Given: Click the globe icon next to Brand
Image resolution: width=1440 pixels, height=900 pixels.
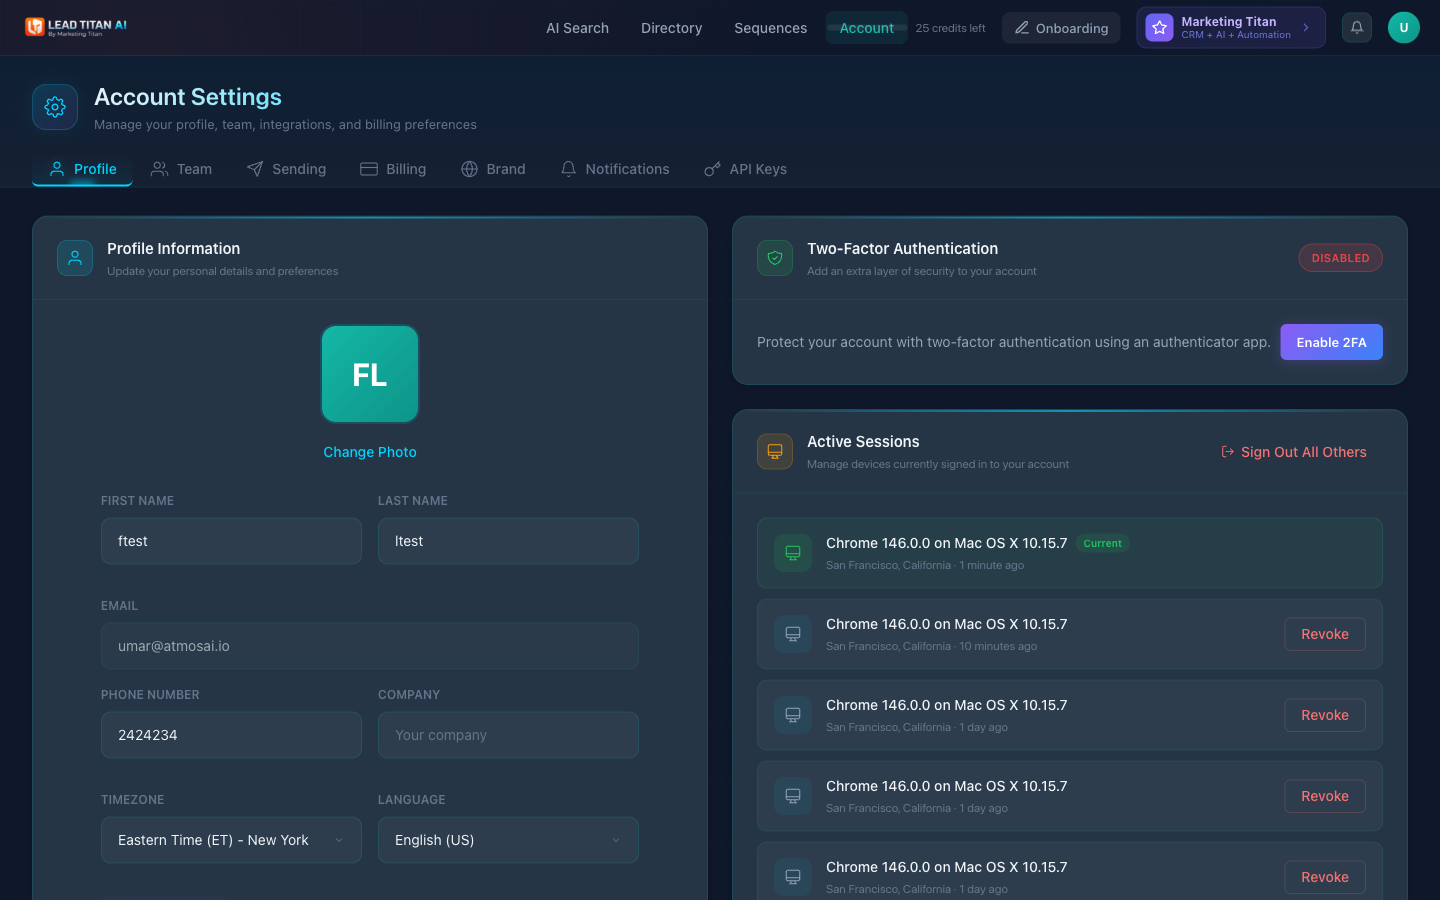Looking at the screenshot, I should click(x=467, y=168).
